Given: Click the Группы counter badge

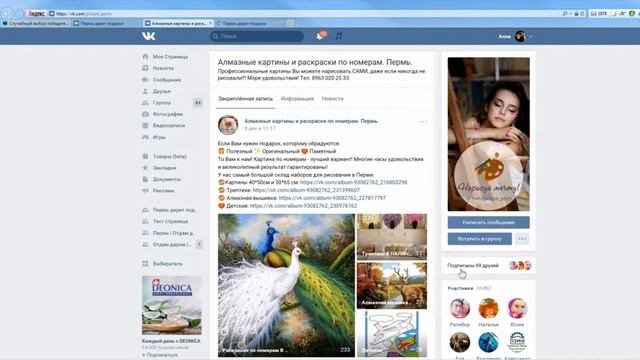Looking at the screenshot, I should pyautogui.click(x=198, y=102).
